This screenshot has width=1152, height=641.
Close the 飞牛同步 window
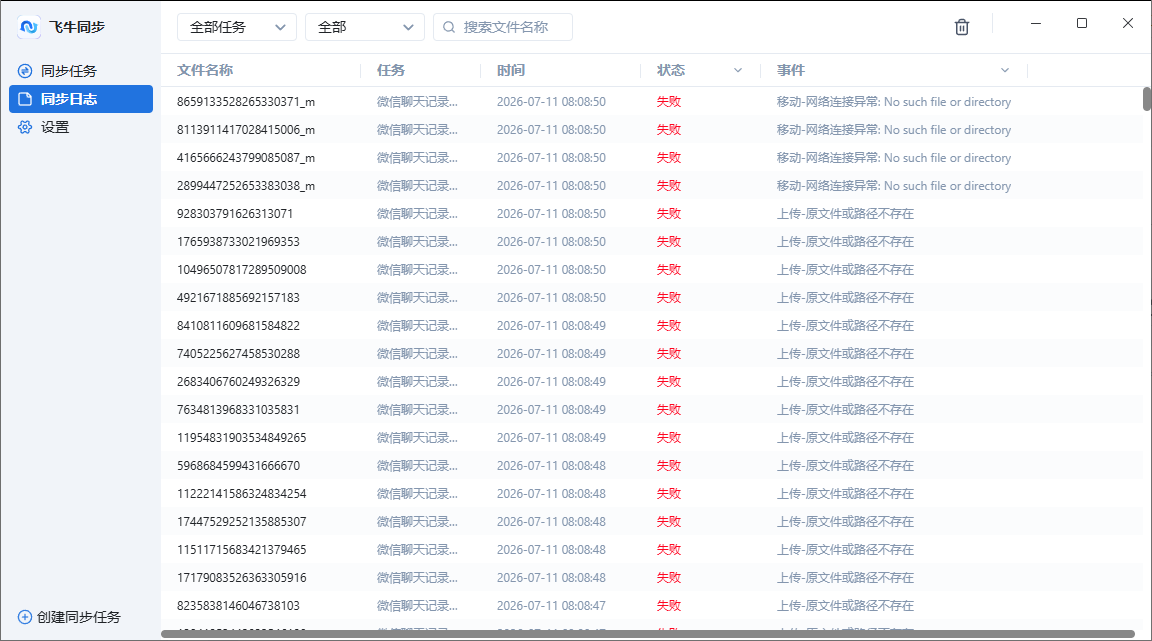point(1128,24)
